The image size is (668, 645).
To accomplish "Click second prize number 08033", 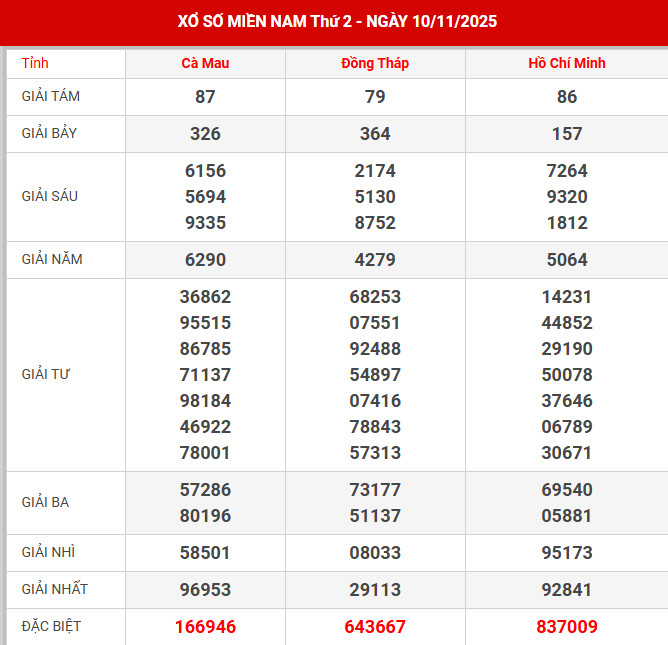I will pos(375,552).
